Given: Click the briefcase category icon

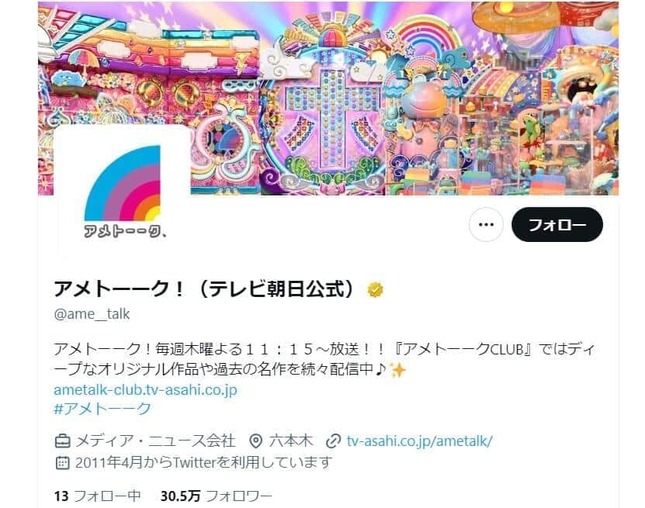Looking at the screenshot, I should tap(62, 441).
